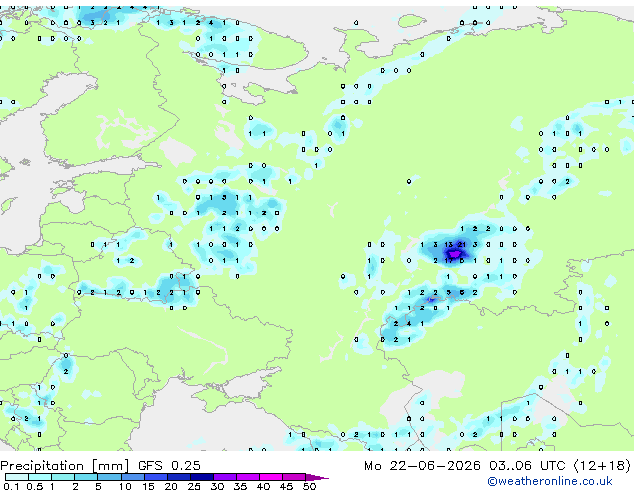Click the "30" legend label
The height and width of the screenshot is (490, 634).
tap(217, 486)
